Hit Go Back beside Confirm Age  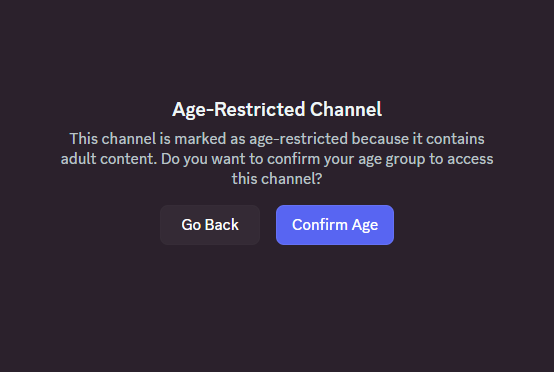[210, 225]
